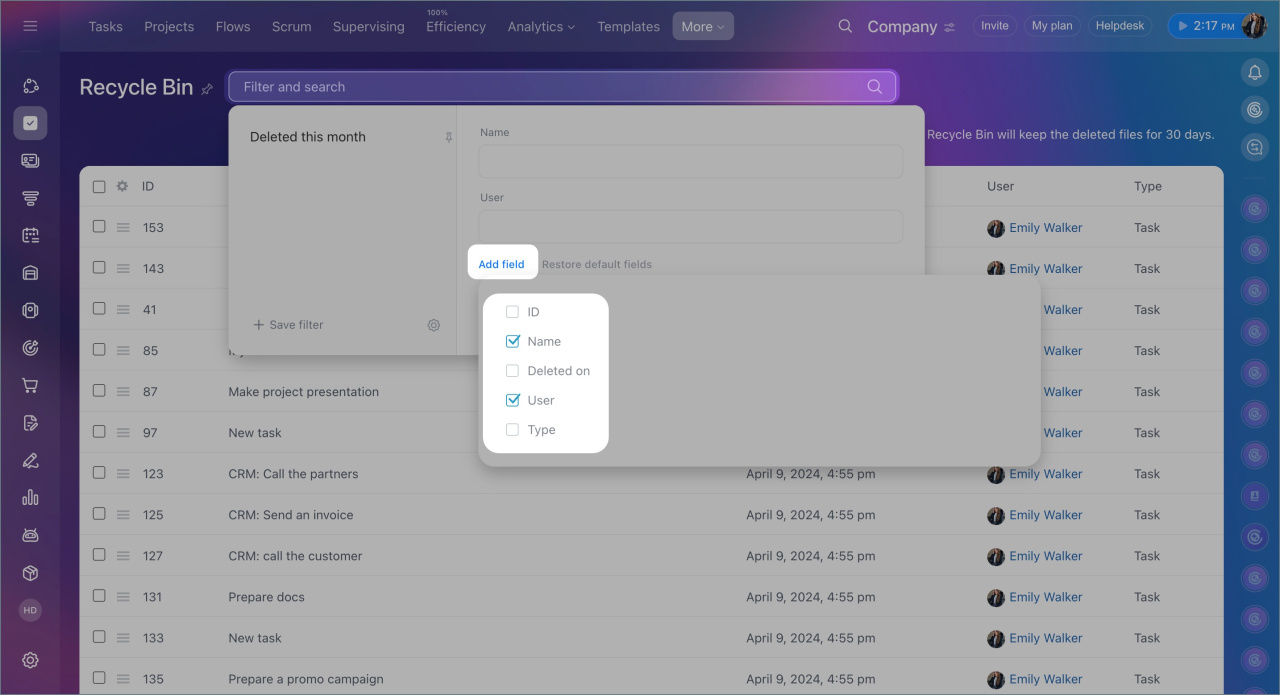
Task: Open the calendar icon in sidebar
Action: 30,235
